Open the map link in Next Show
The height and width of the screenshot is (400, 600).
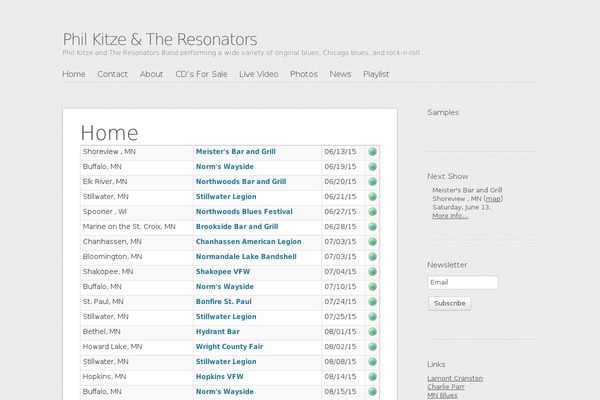coord(493,199)
